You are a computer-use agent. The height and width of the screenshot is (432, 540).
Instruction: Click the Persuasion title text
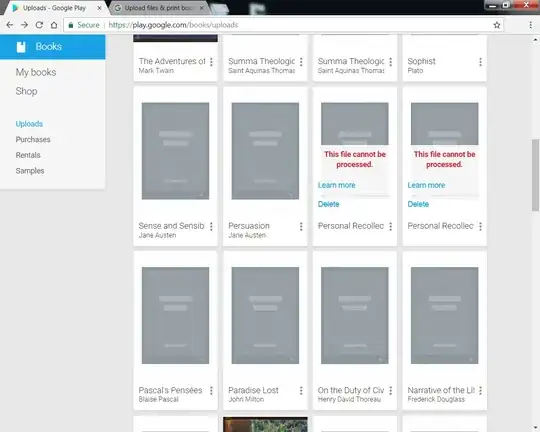249,226
